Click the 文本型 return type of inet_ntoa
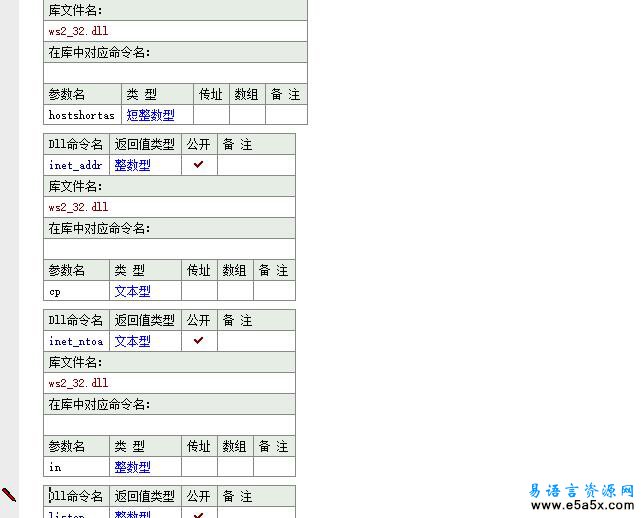The image size is (643, 518). click(132, 341)
